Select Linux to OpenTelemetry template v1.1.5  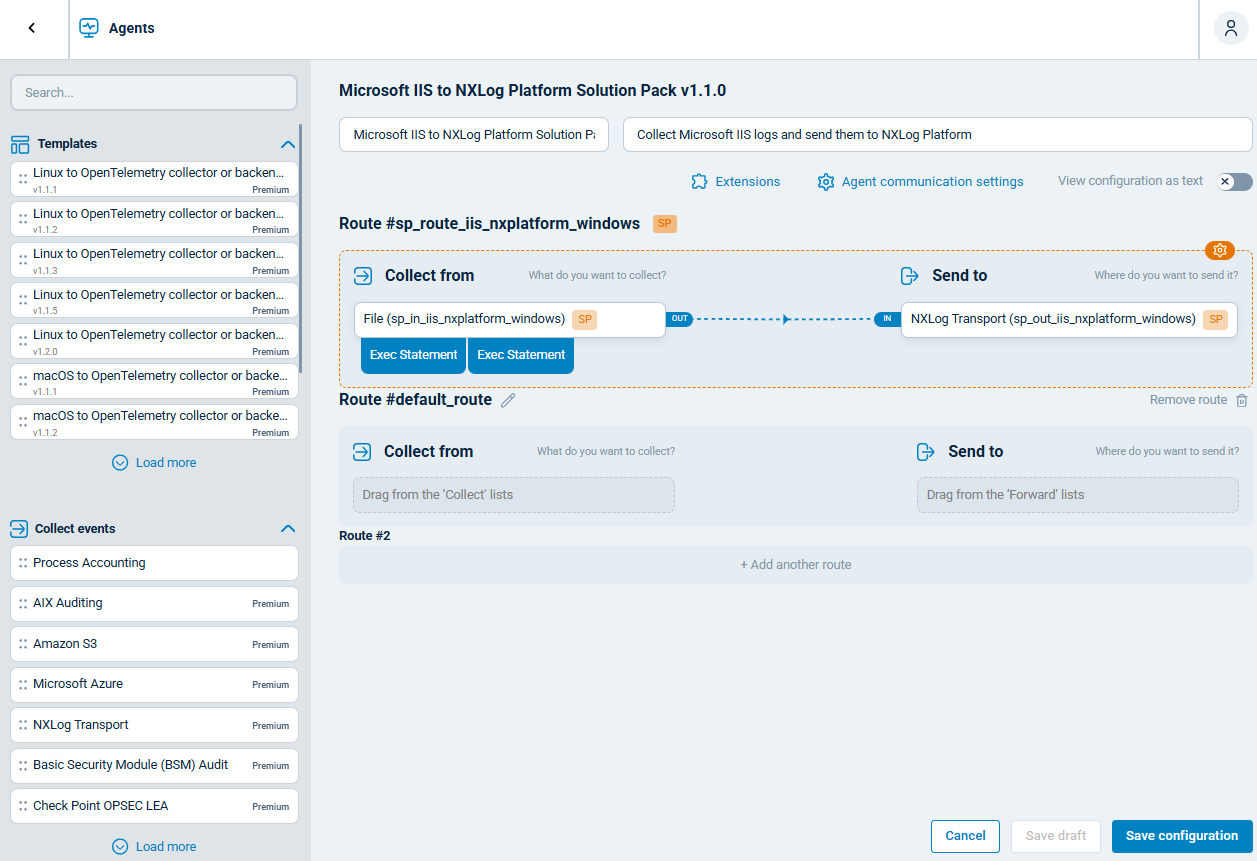[x=154, y=301]
